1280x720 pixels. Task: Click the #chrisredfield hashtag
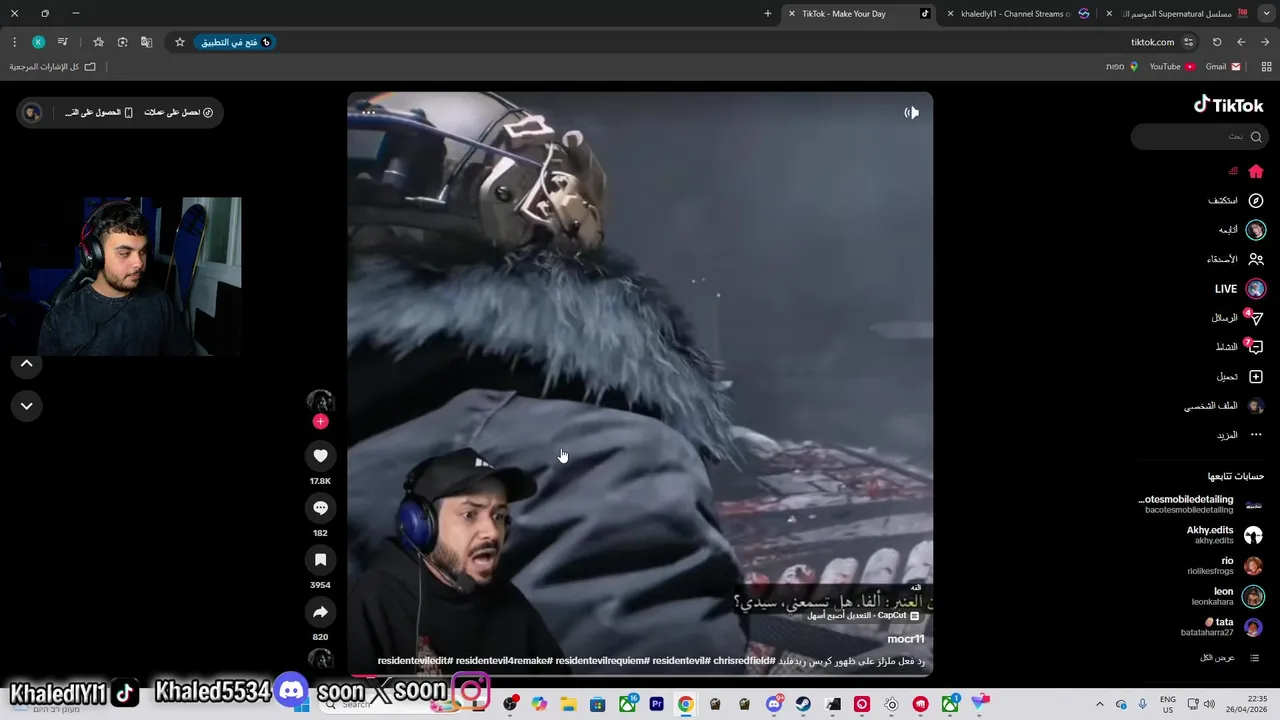click(x=742, y=661)
